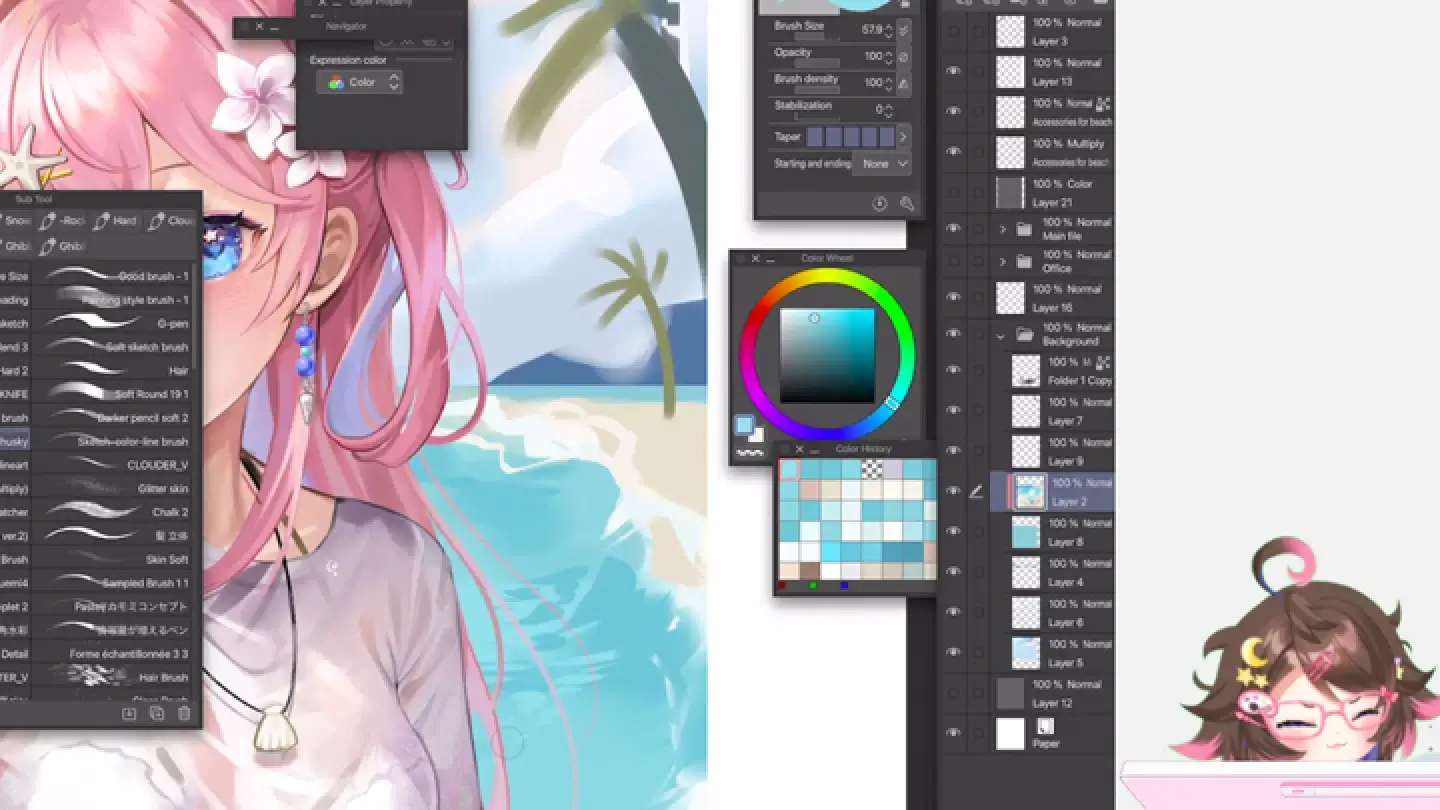Open Opacity dynamics settings icon
Screen dimensions: 1440x810
pos(904,57)
